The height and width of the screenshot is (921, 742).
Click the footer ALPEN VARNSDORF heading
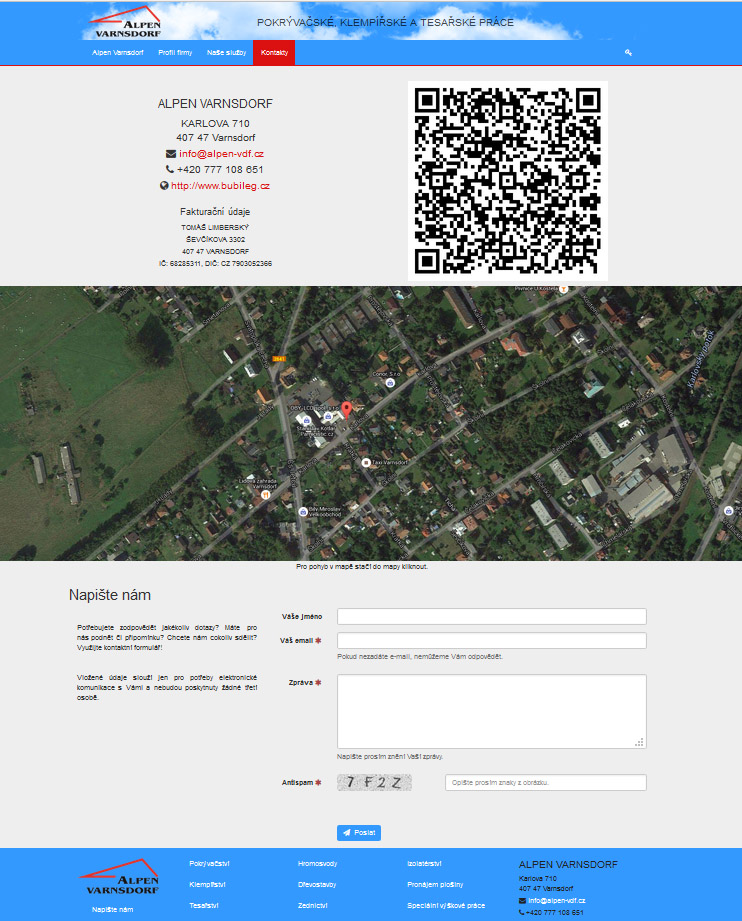click(x=568, y=865)
